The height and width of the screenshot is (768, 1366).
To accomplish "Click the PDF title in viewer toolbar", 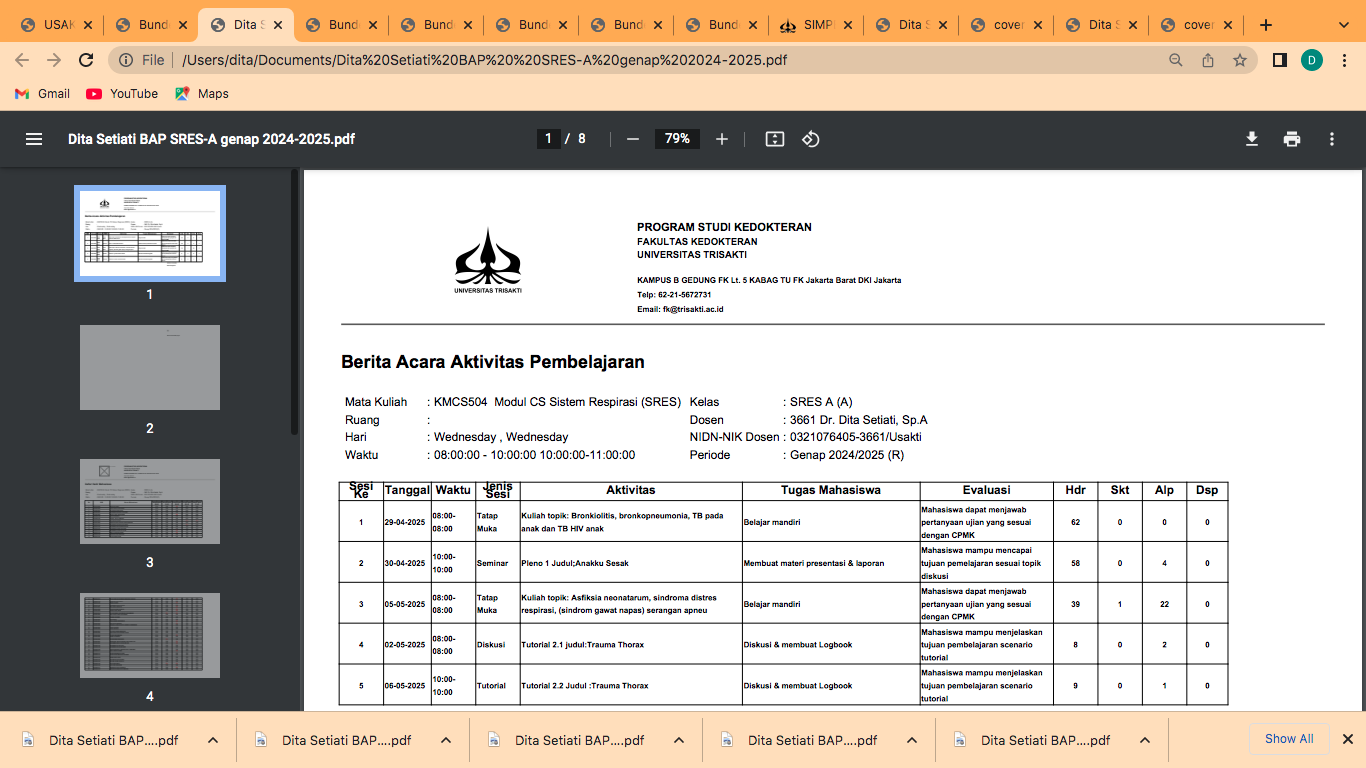I will coord(211,139).
